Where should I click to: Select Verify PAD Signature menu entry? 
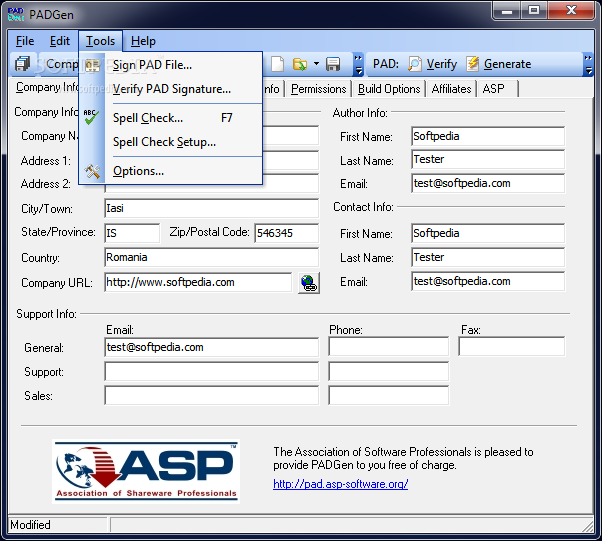pos(170,89)
